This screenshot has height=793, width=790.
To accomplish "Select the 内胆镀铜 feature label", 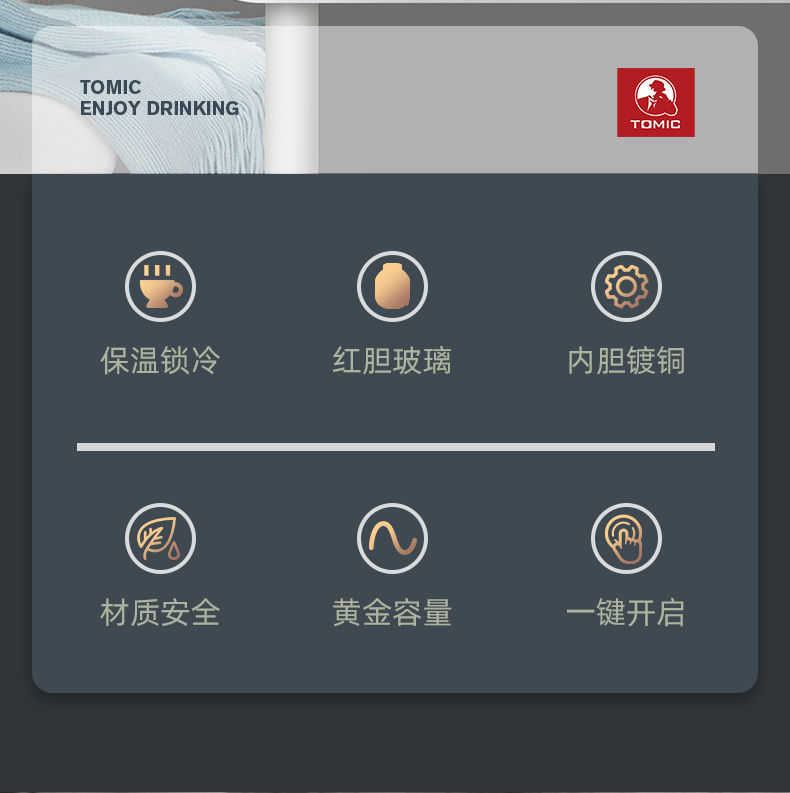I will 626,361.
